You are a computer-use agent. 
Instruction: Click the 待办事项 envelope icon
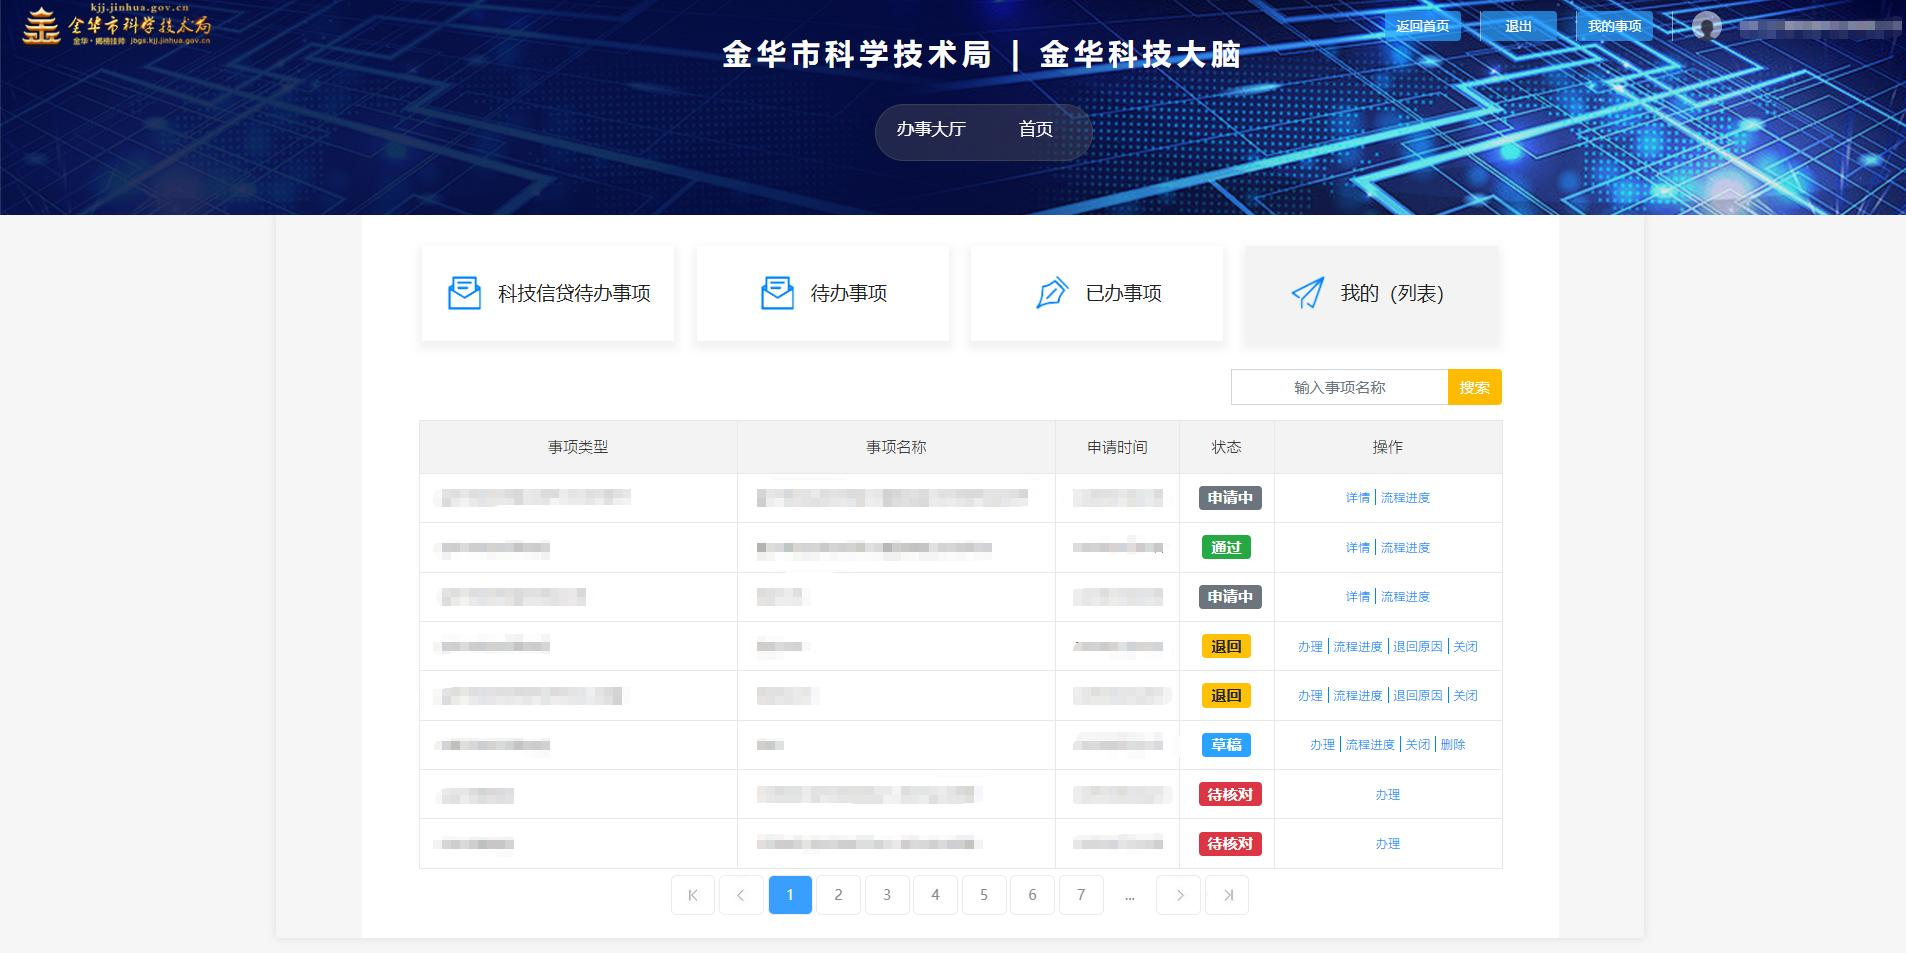tap(777, 293)
